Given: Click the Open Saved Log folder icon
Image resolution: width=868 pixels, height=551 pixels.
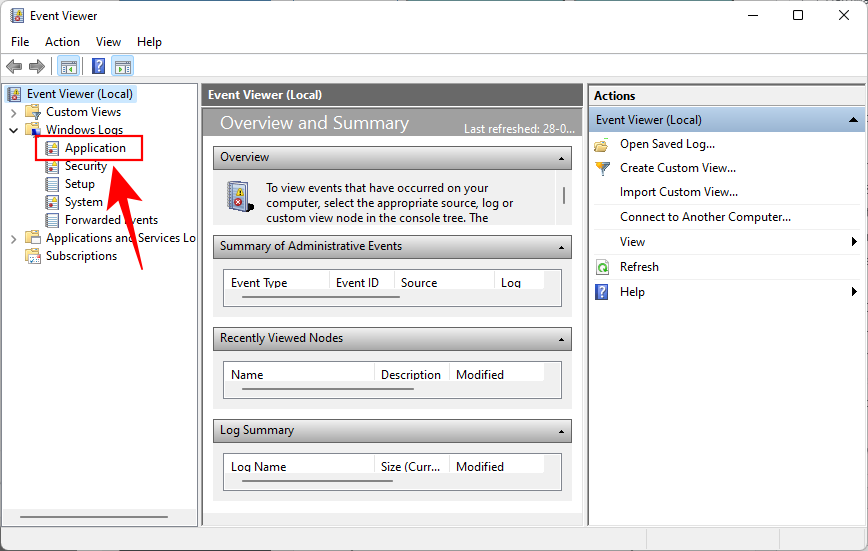Looking at the screenshot, I should coord(602,144).
